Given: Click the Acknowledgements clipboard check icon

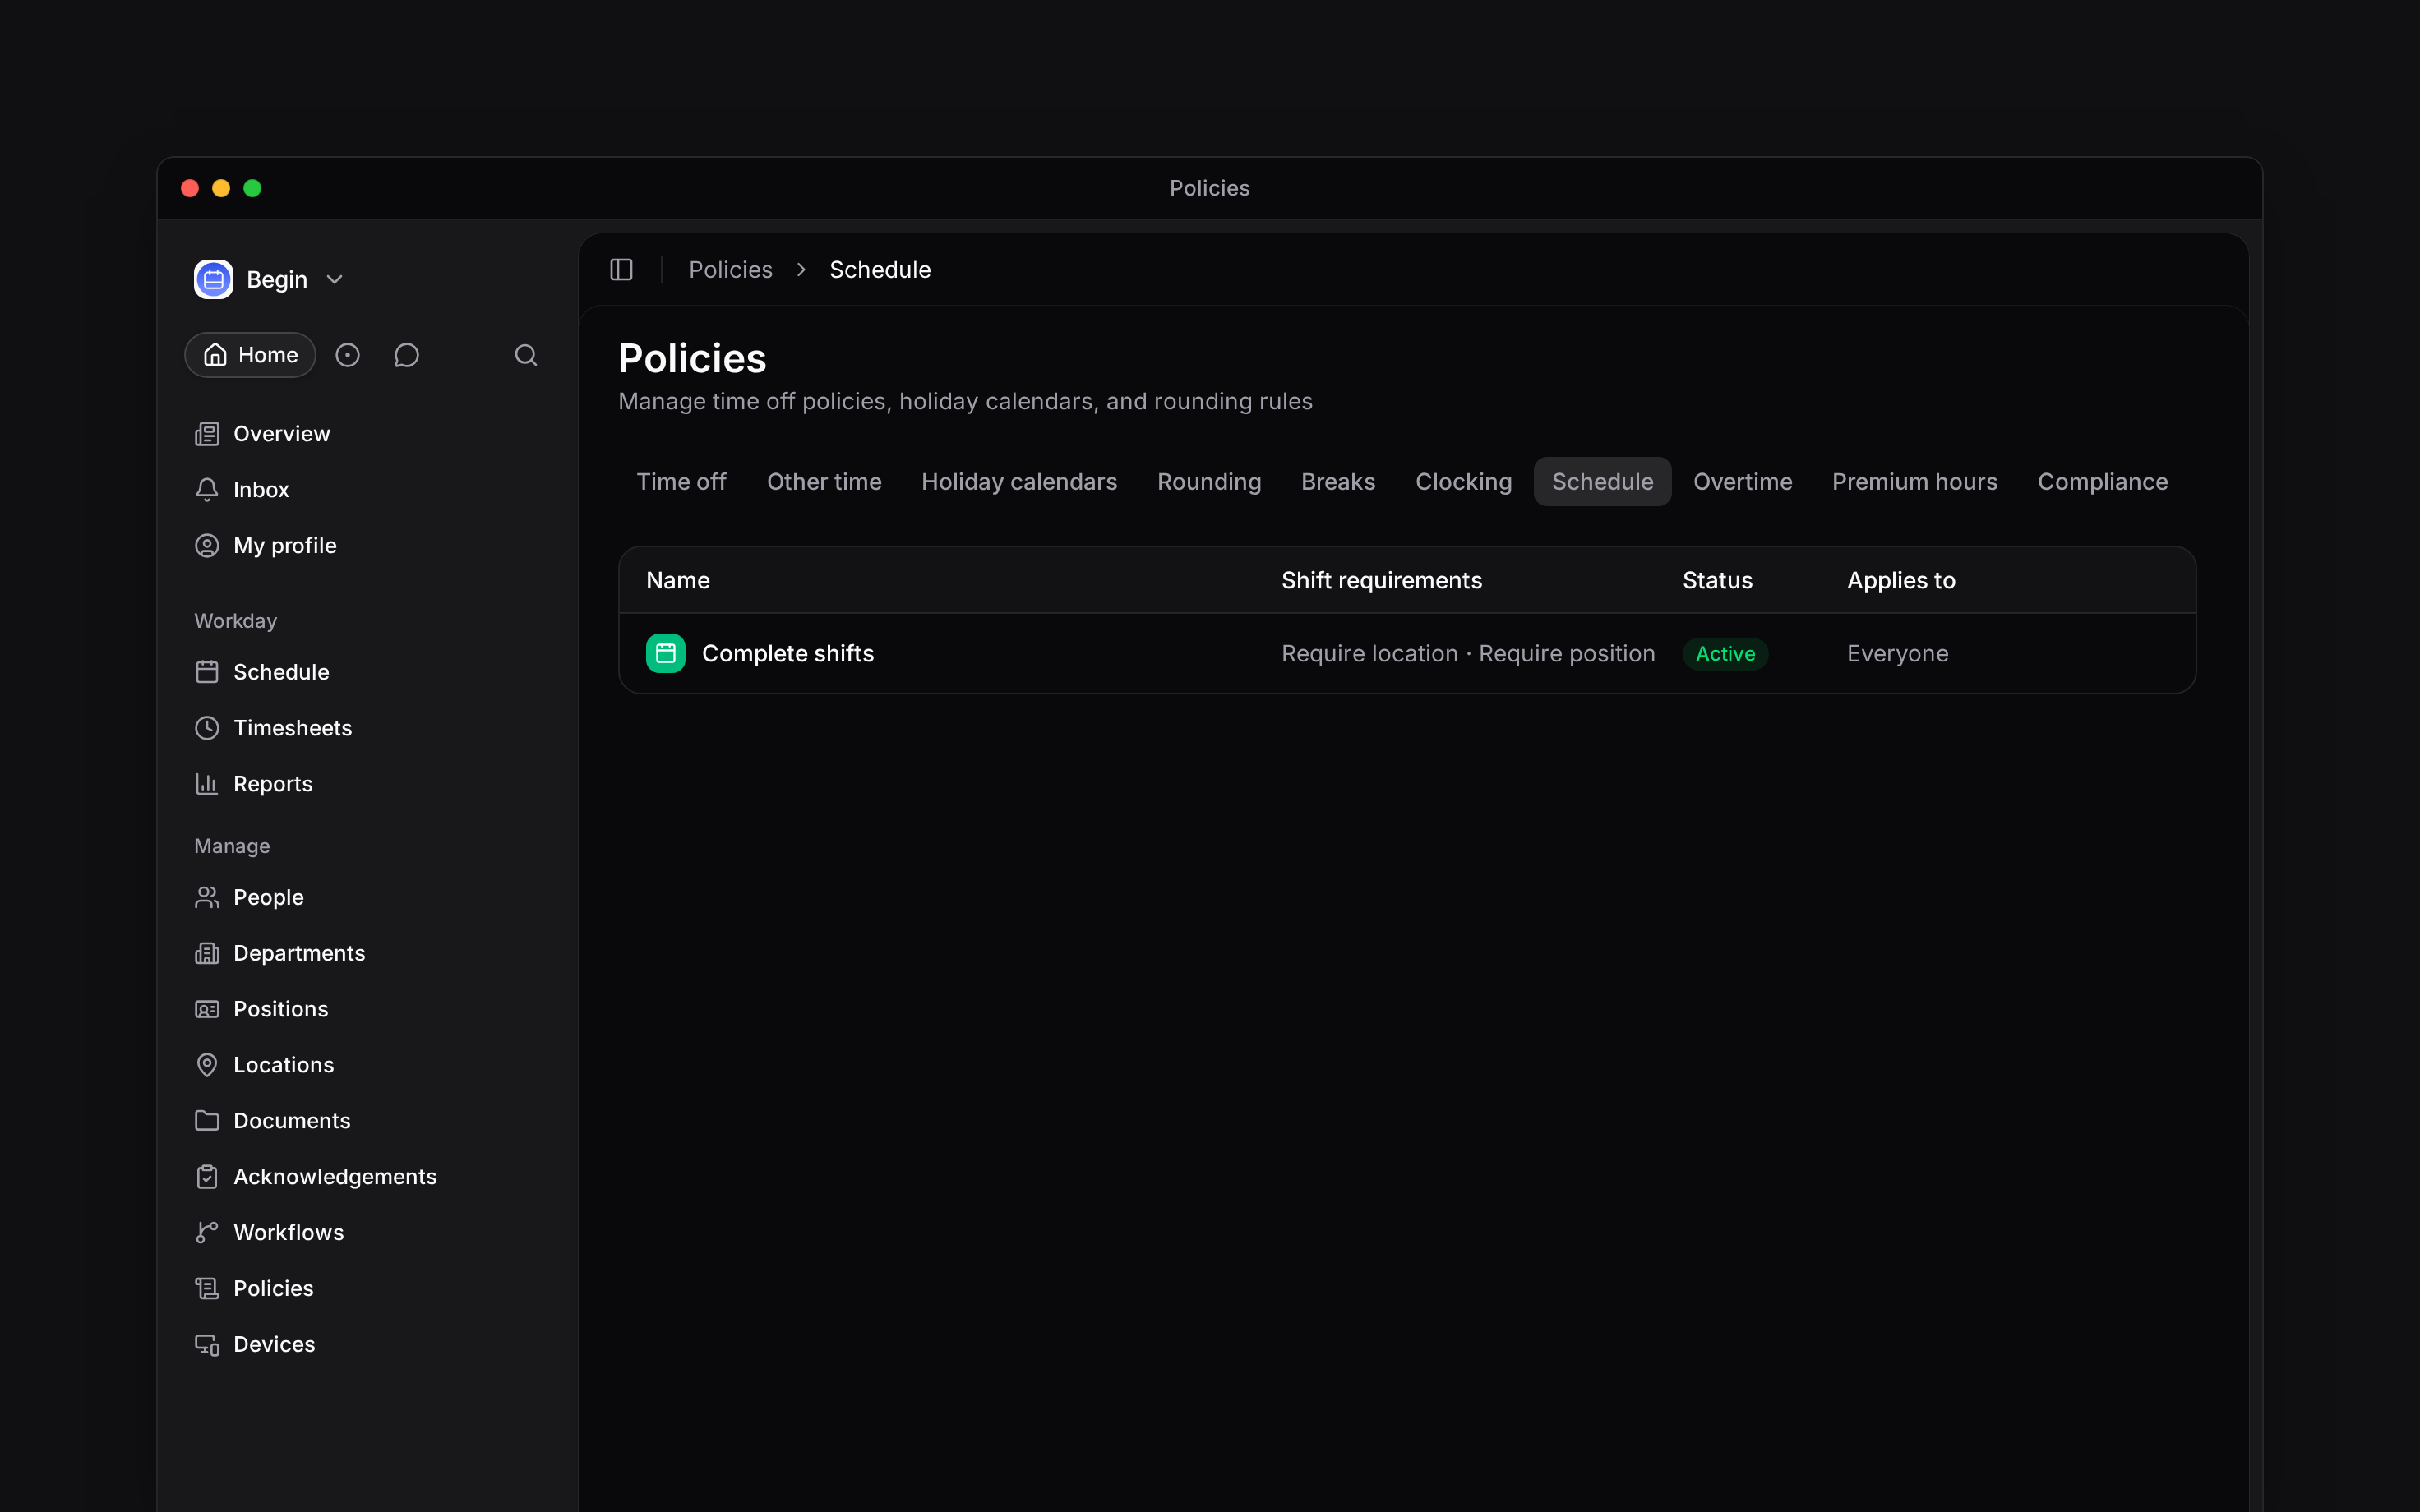Looking at the screenshot, I should tap(207, 1177).
